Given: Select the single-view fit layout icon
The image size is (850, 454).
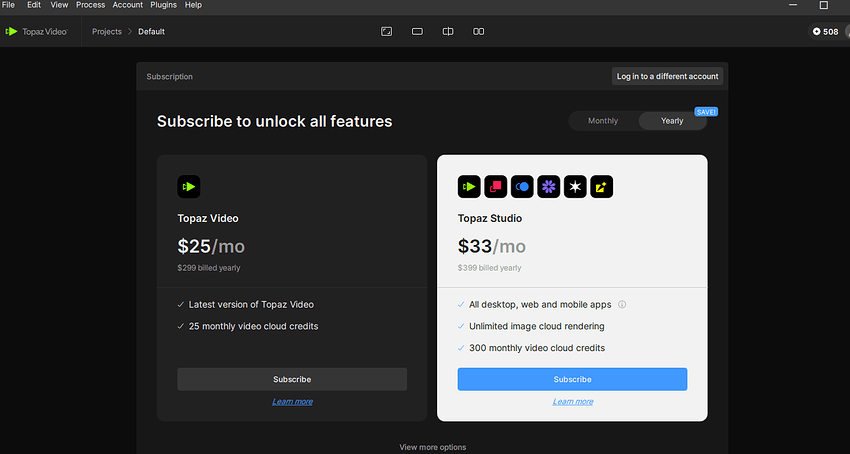Looking at the screenshot, I should [x=387, y=31].
